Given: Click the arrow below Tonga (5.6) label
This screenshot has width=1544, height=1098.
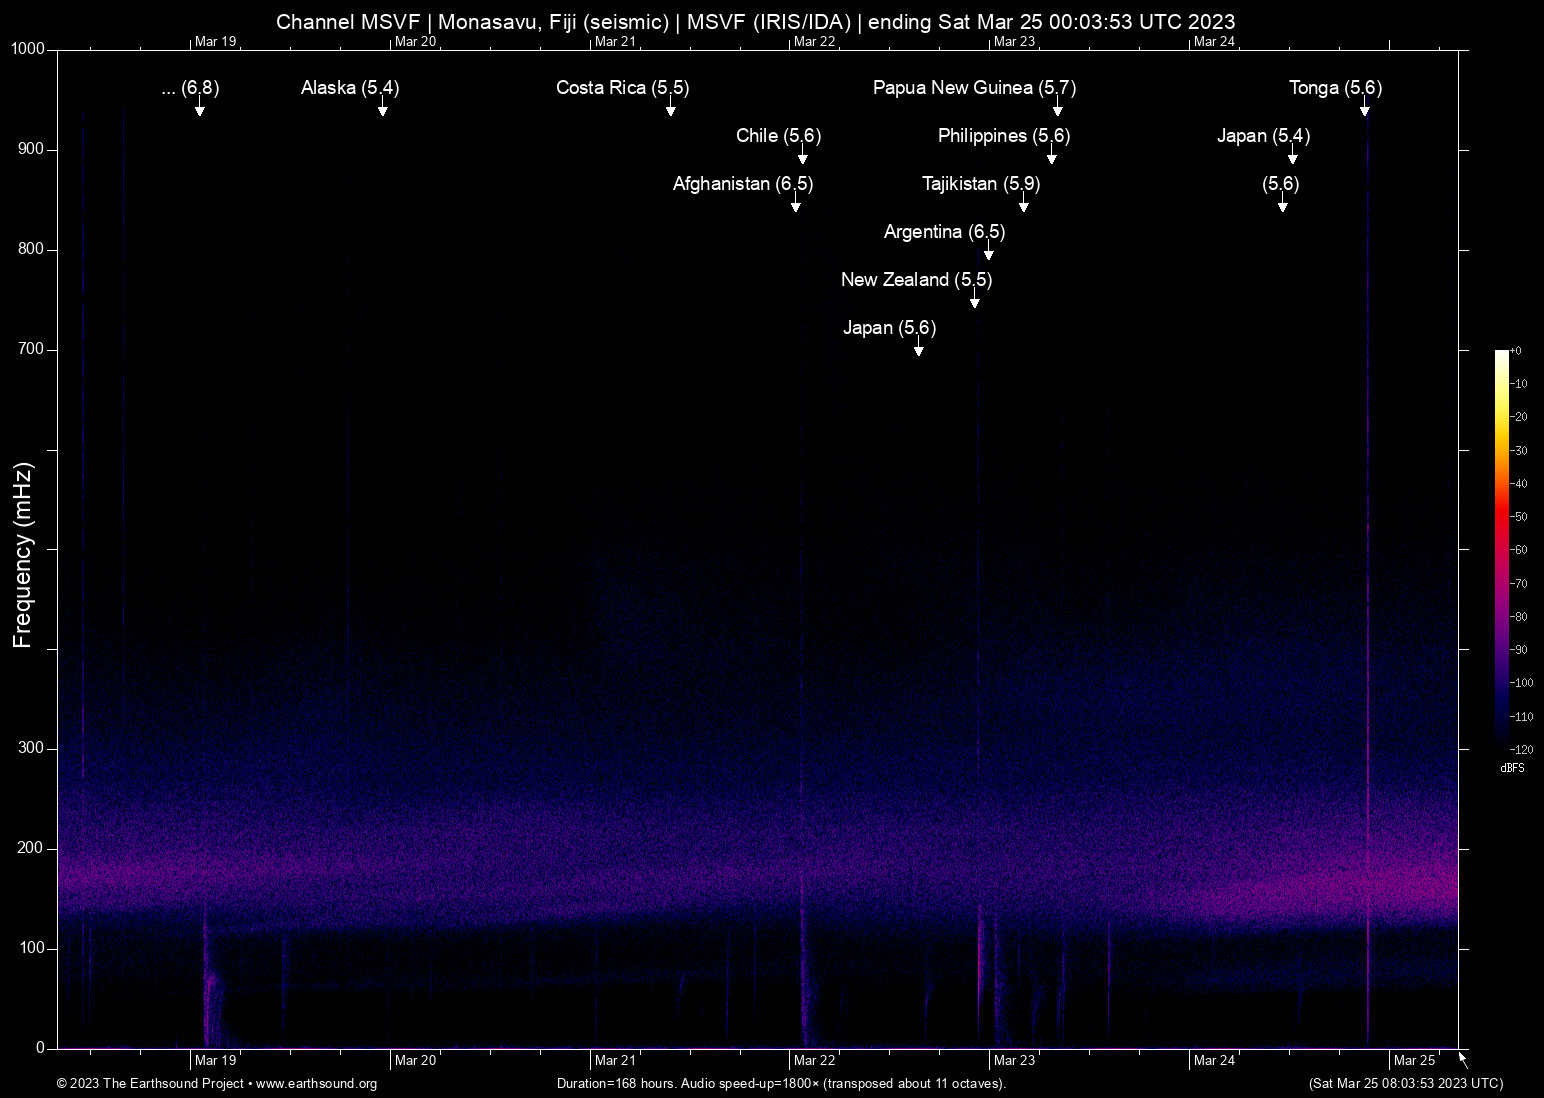Looking at the screenshot, I should pos(1364,107).
